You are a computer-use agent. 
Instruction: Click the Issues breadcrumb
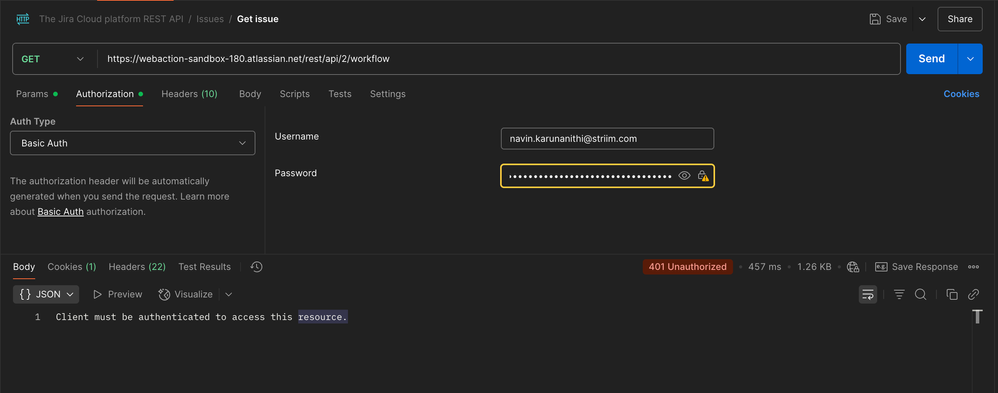click(210, 19)
